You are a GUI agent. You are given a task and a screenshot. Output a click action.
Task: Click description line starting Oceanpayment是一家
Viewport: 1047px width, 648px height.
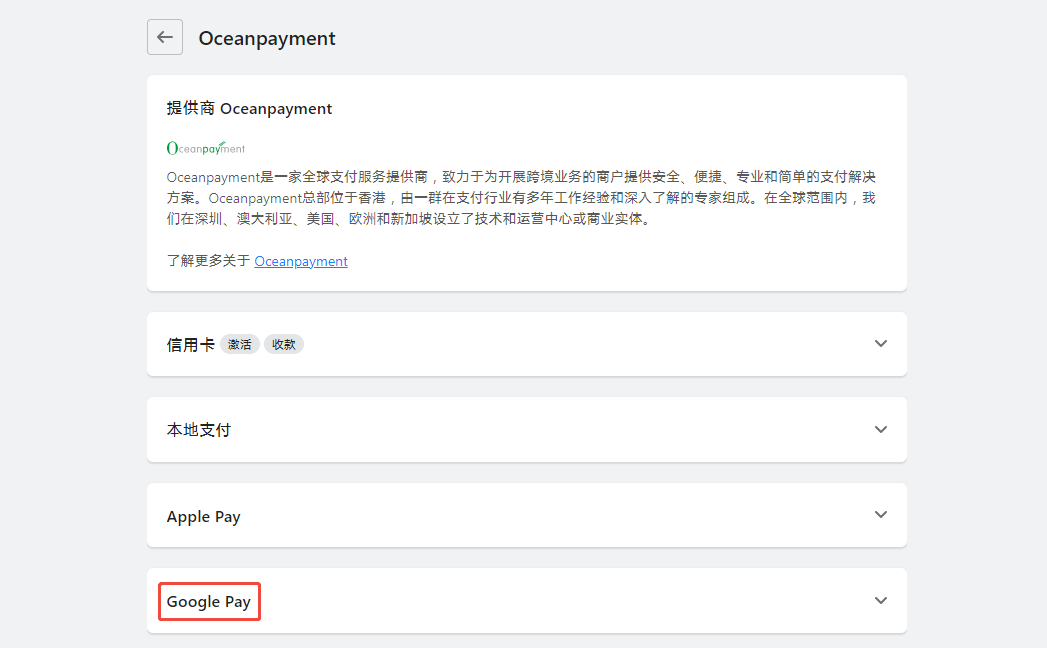click(520, 177)
